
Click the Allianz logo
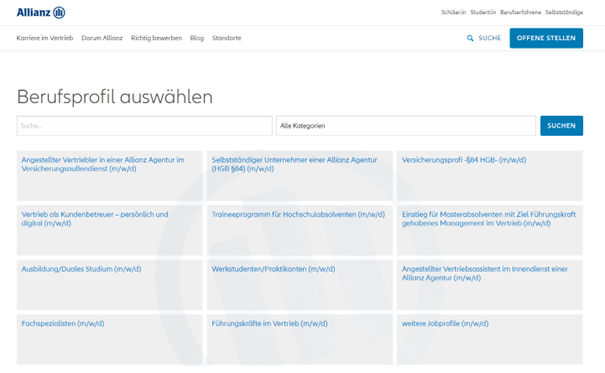(x=41, y=12)
